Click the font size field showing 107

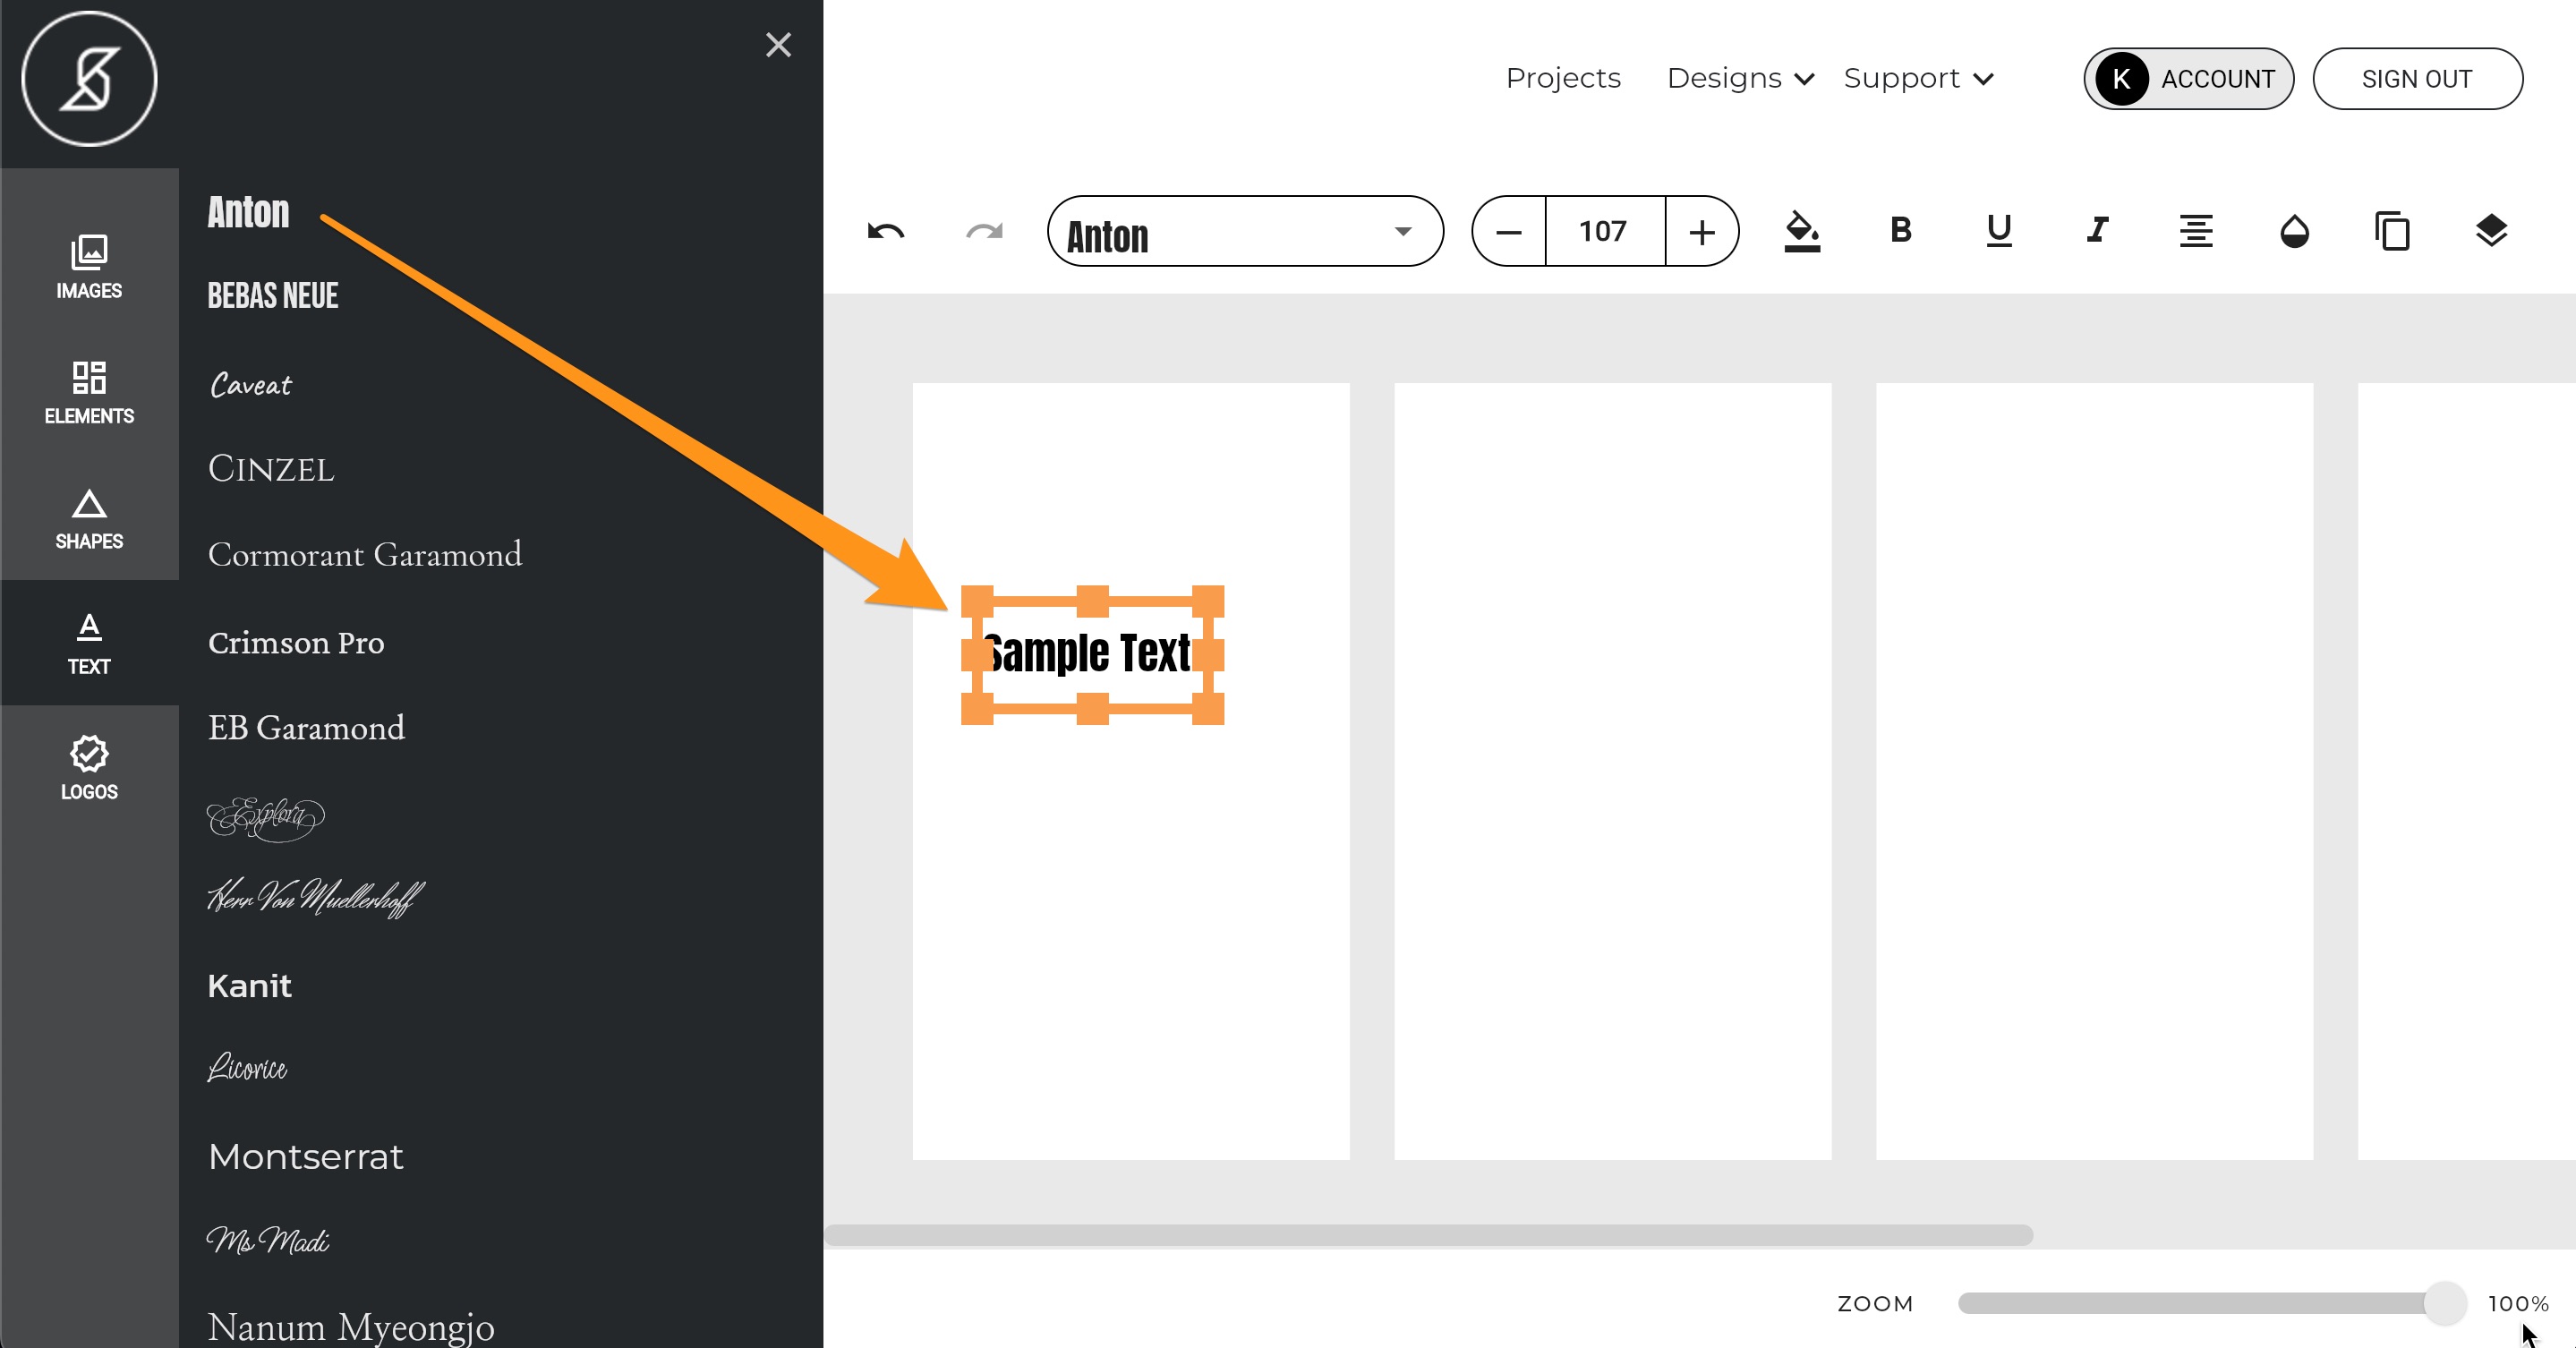point(1605,232)
